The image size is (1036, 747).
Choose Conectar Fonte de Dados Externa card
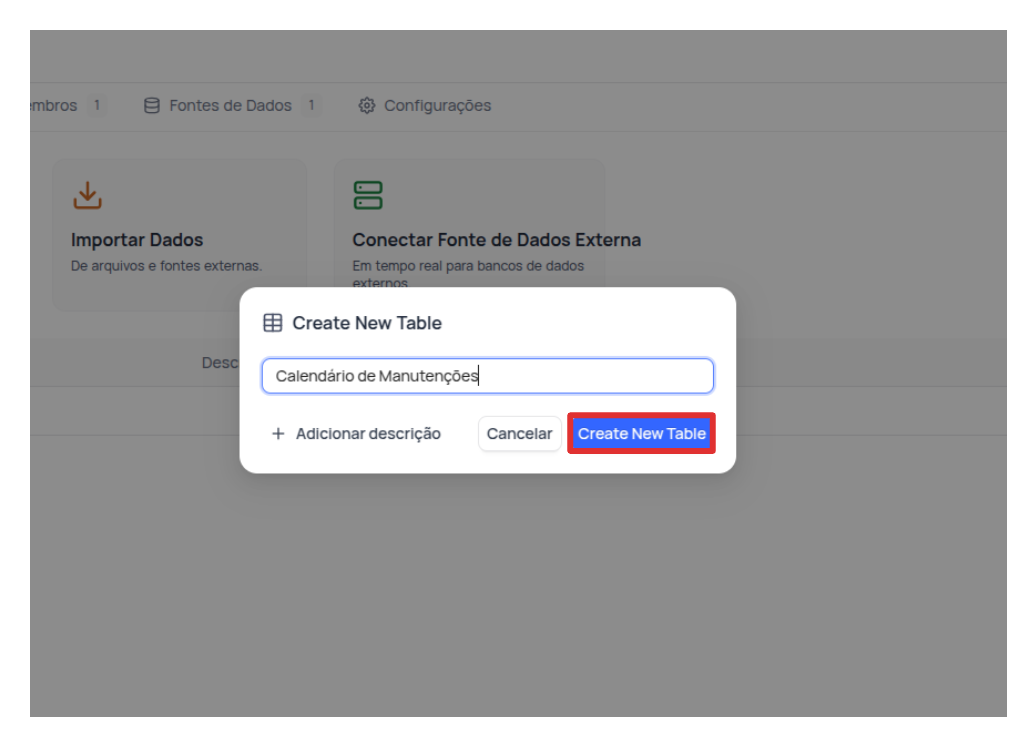[496, 240]
